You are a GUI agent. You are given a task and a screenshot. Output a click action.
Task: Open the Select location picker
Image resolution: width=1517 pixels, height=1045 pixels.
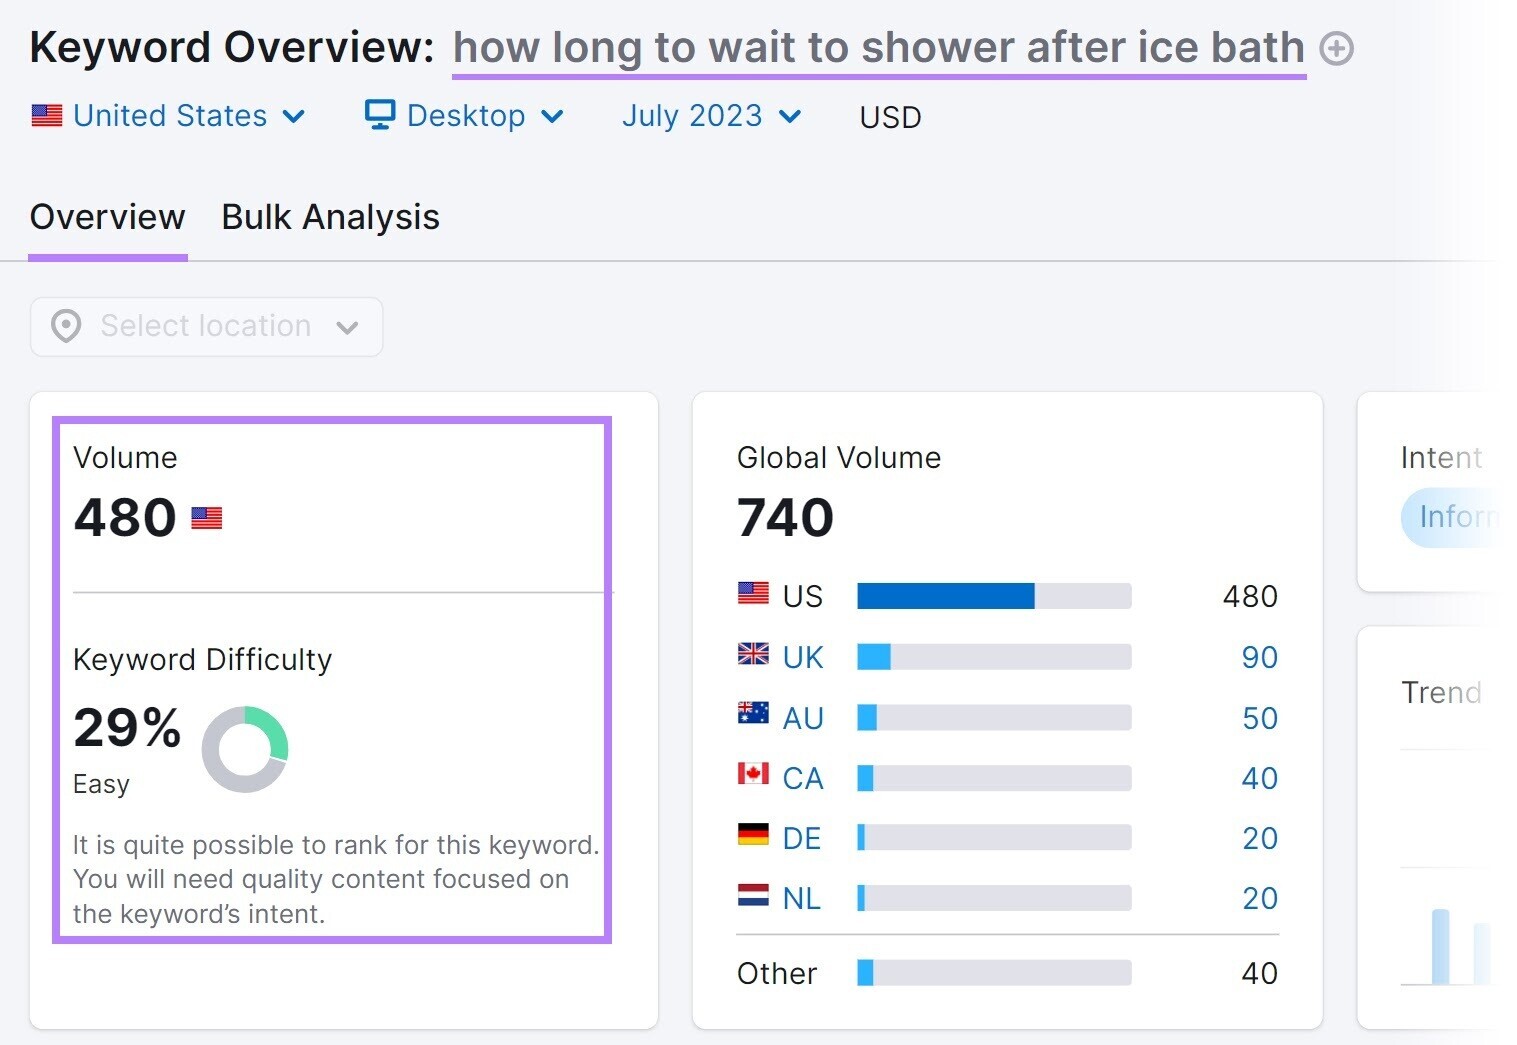click(x=205, y=326)
